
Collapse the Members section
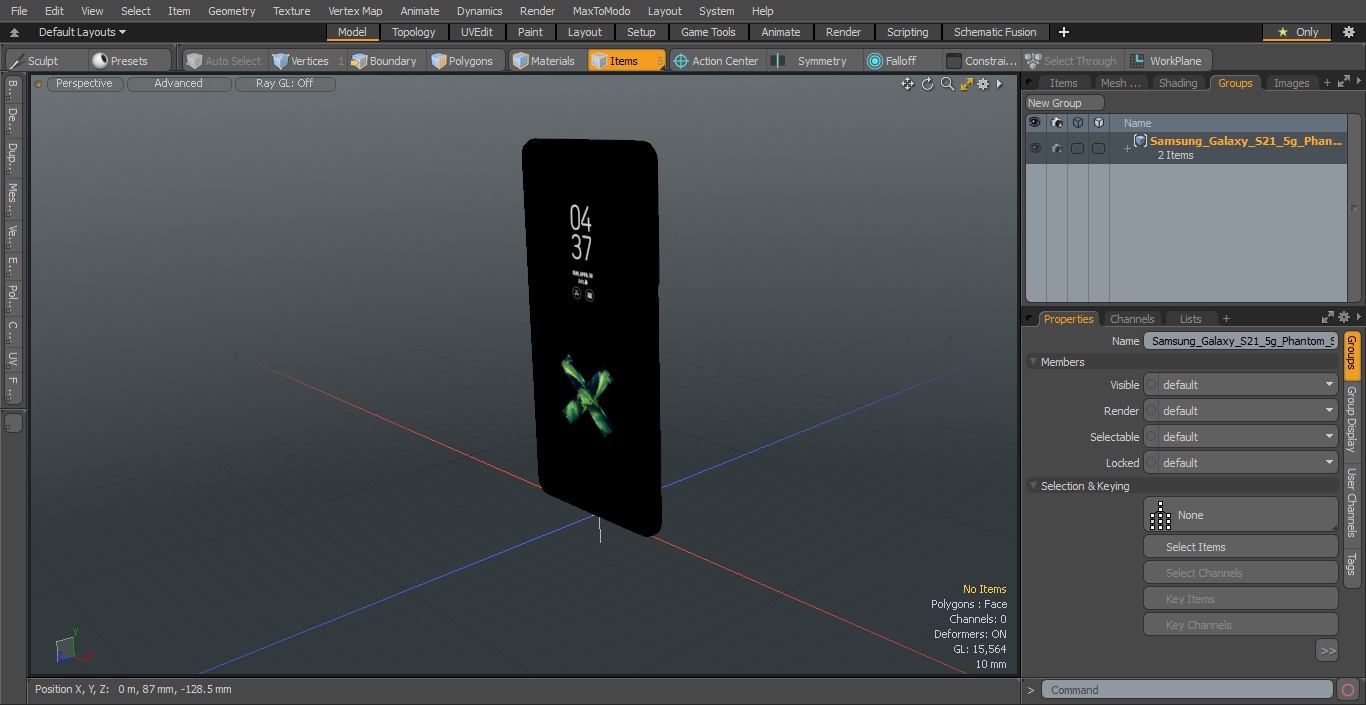tap(1033, 362)
